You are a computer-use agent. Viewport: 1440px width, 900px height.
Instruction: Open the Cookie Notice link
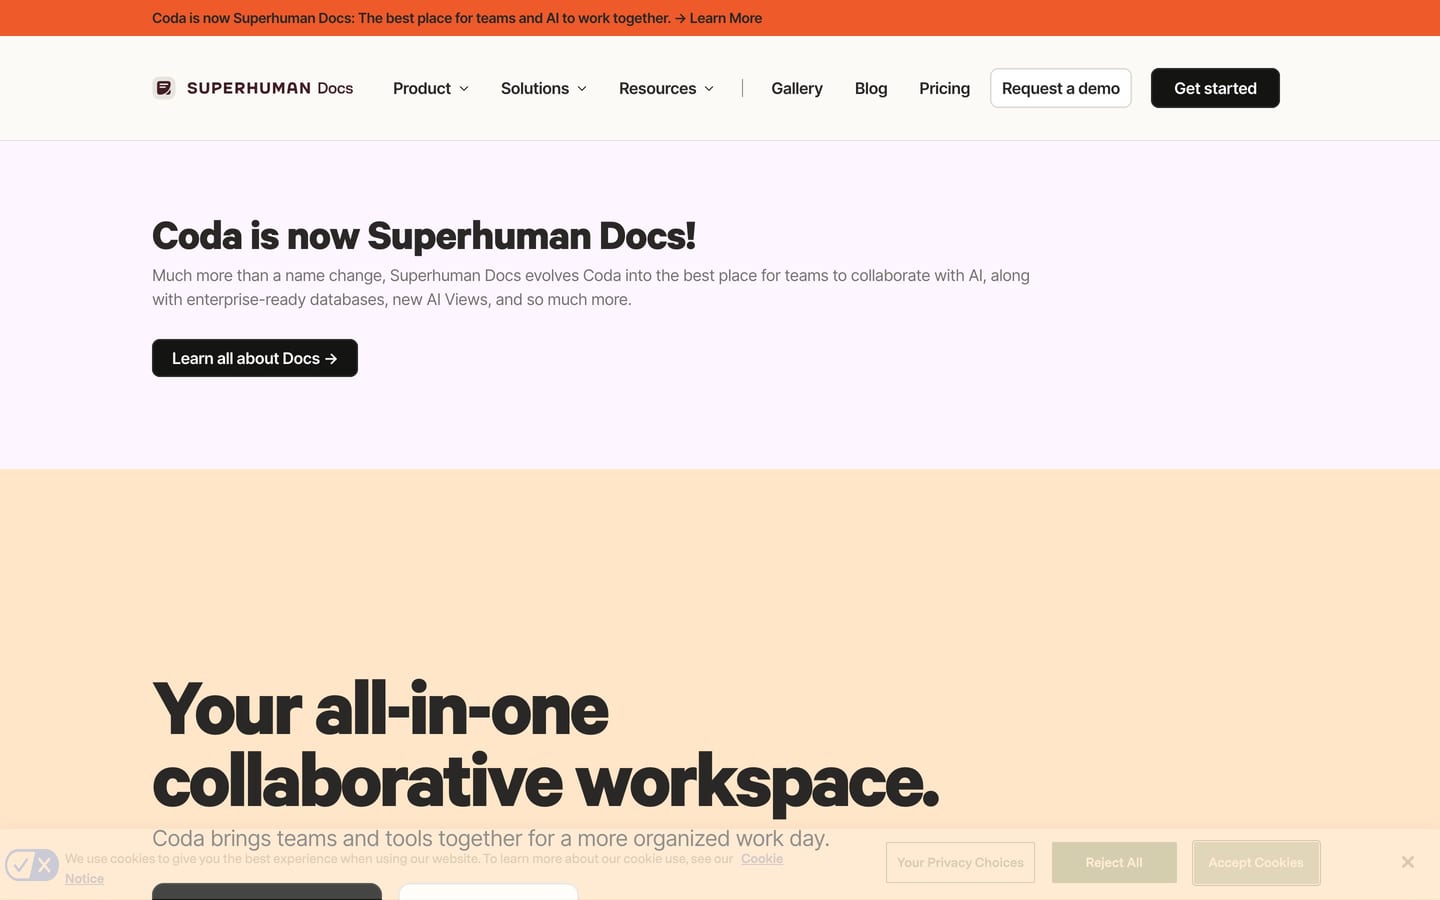tap(762, 859)
